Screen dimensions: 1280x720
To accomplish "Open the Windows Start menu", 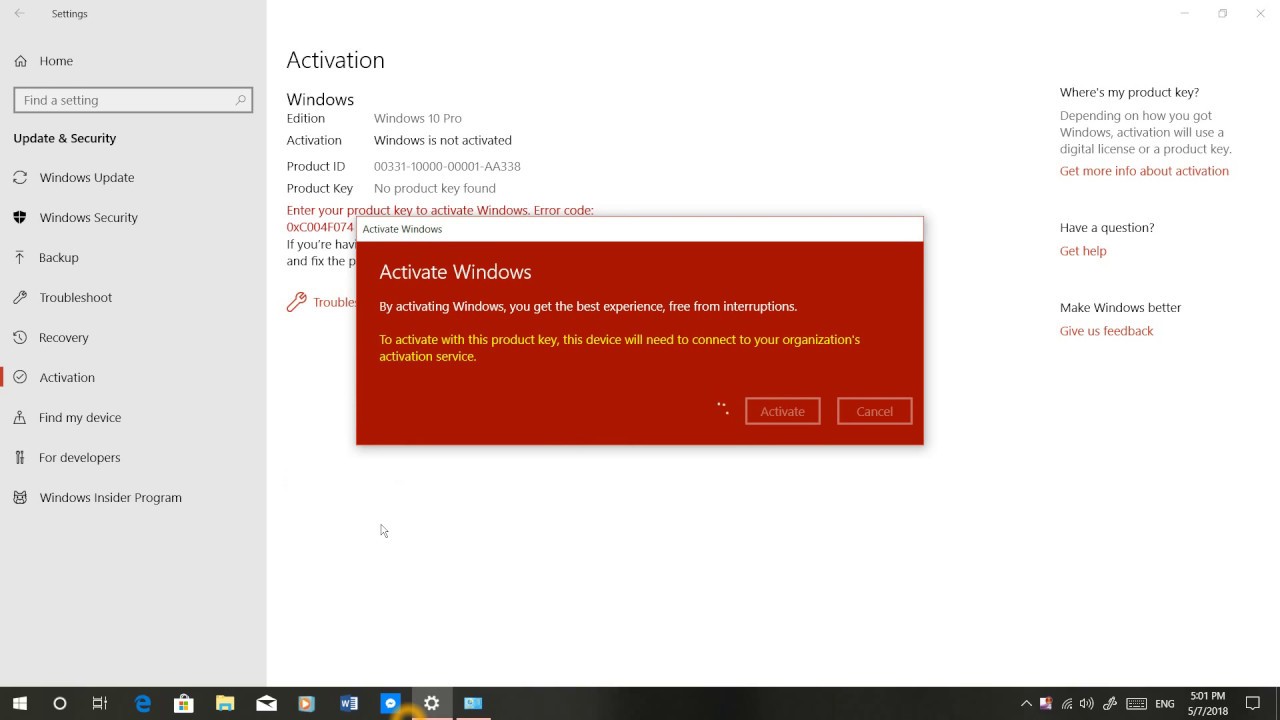I will 20,704.
